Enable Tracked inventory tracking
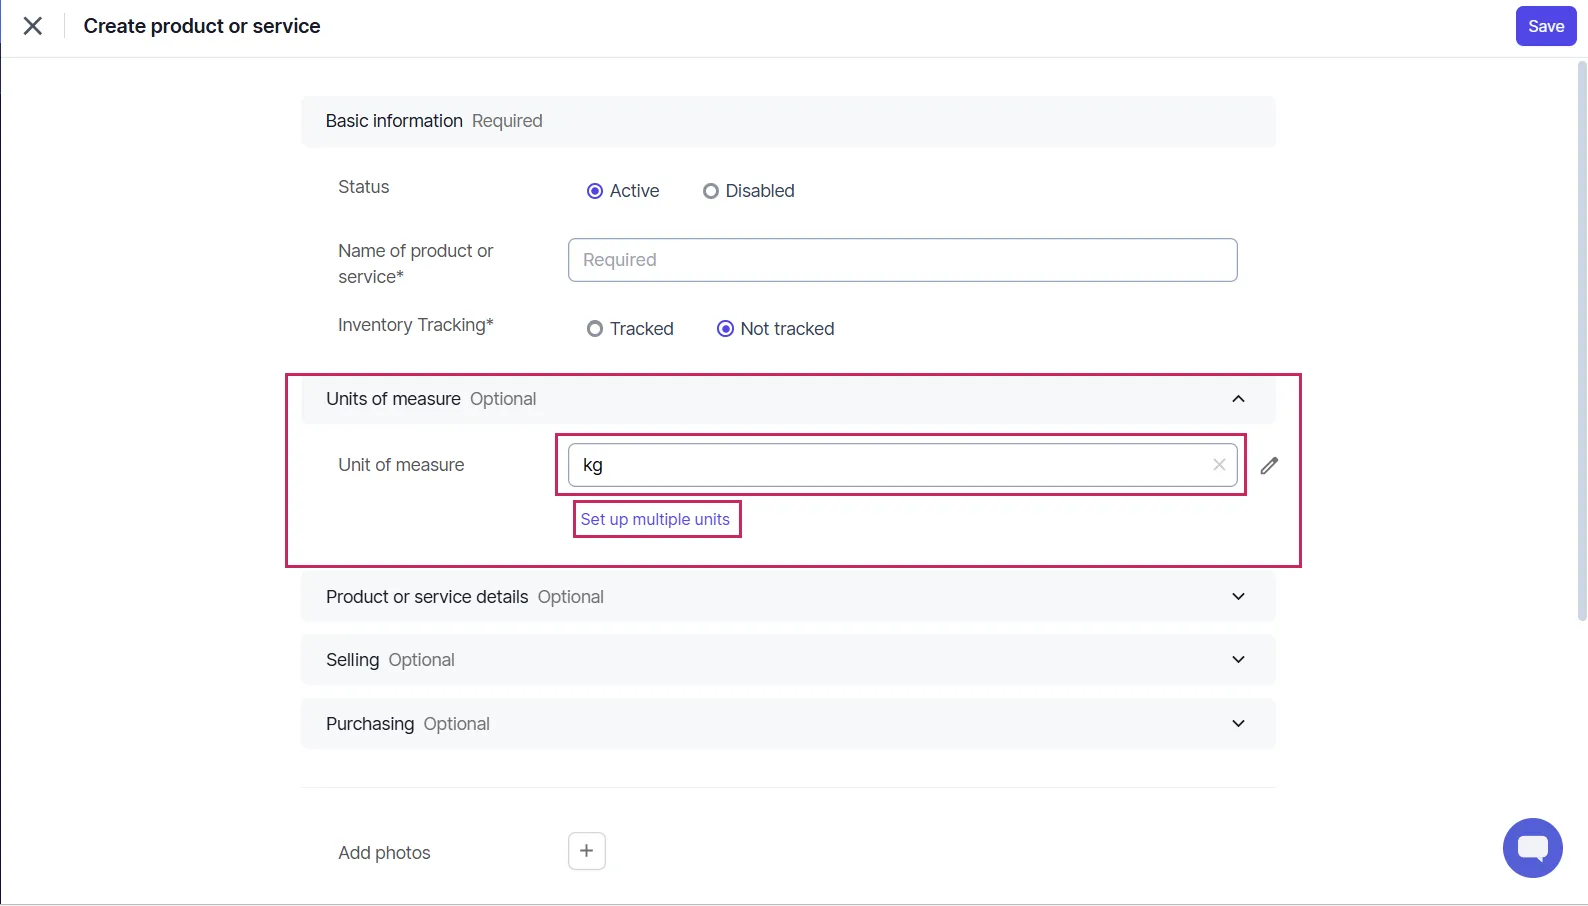 coord(595,329)
